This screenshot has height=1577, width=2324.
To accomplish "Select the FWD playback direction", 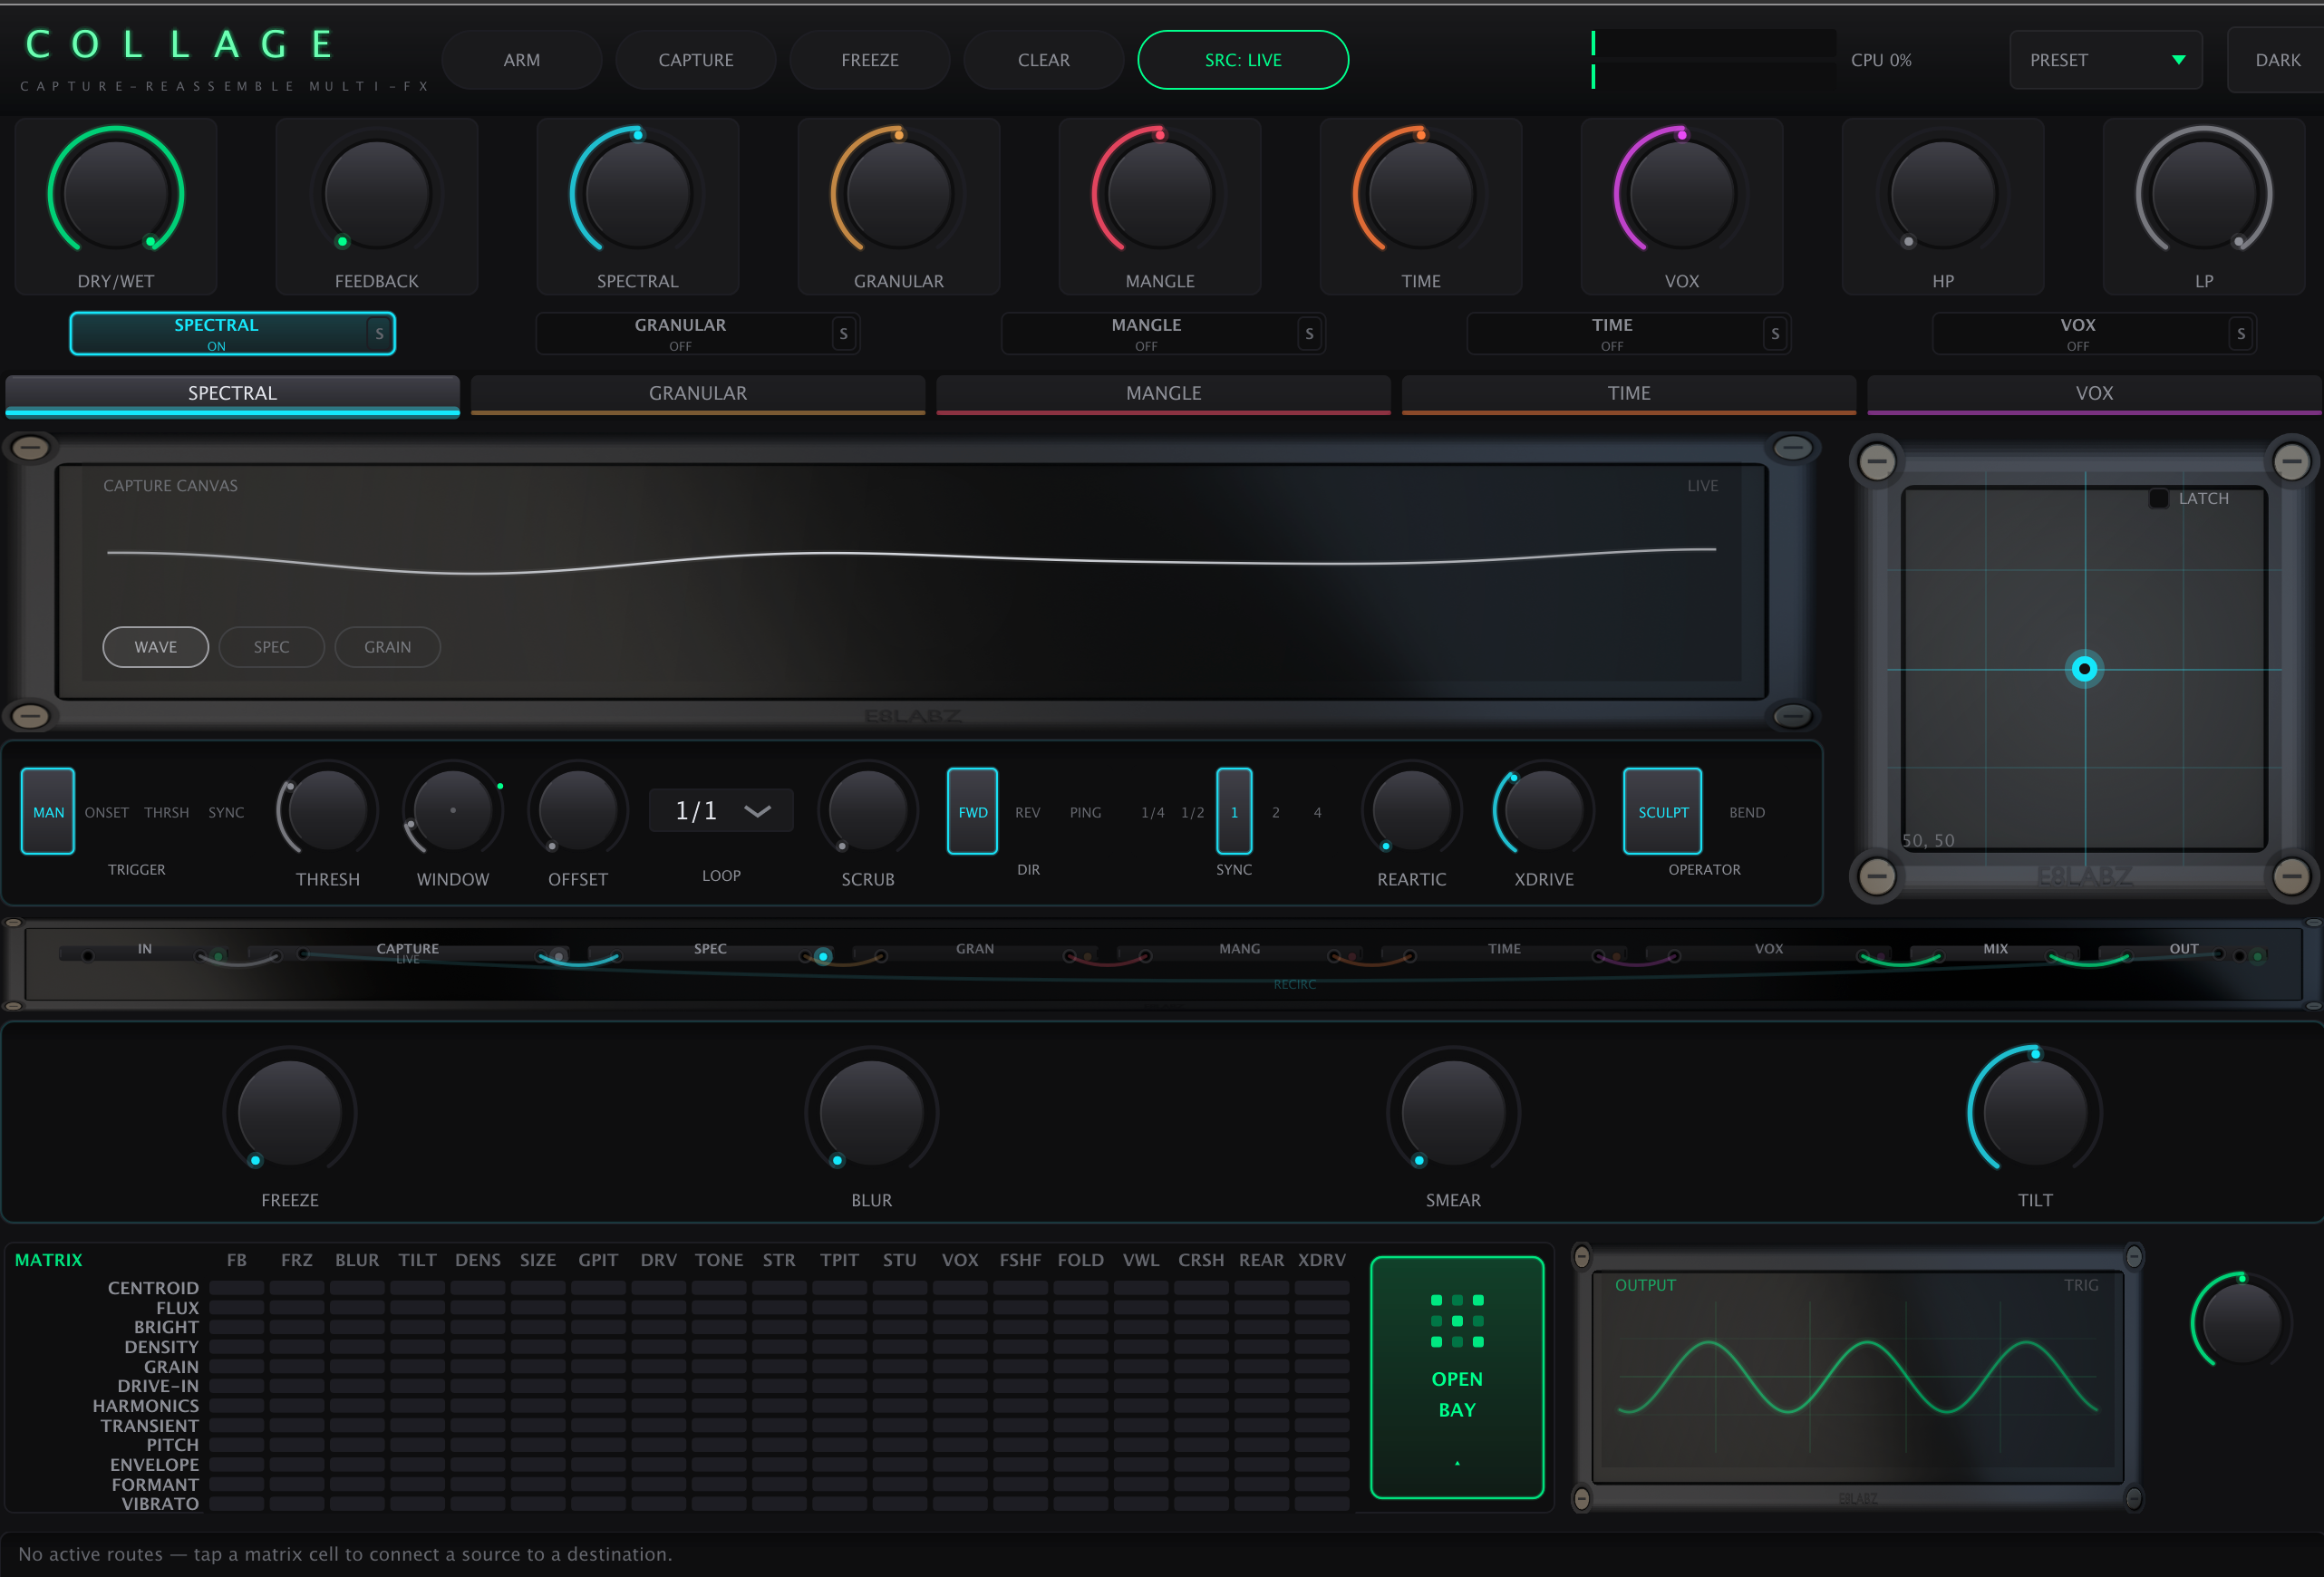I will point(972,811).
